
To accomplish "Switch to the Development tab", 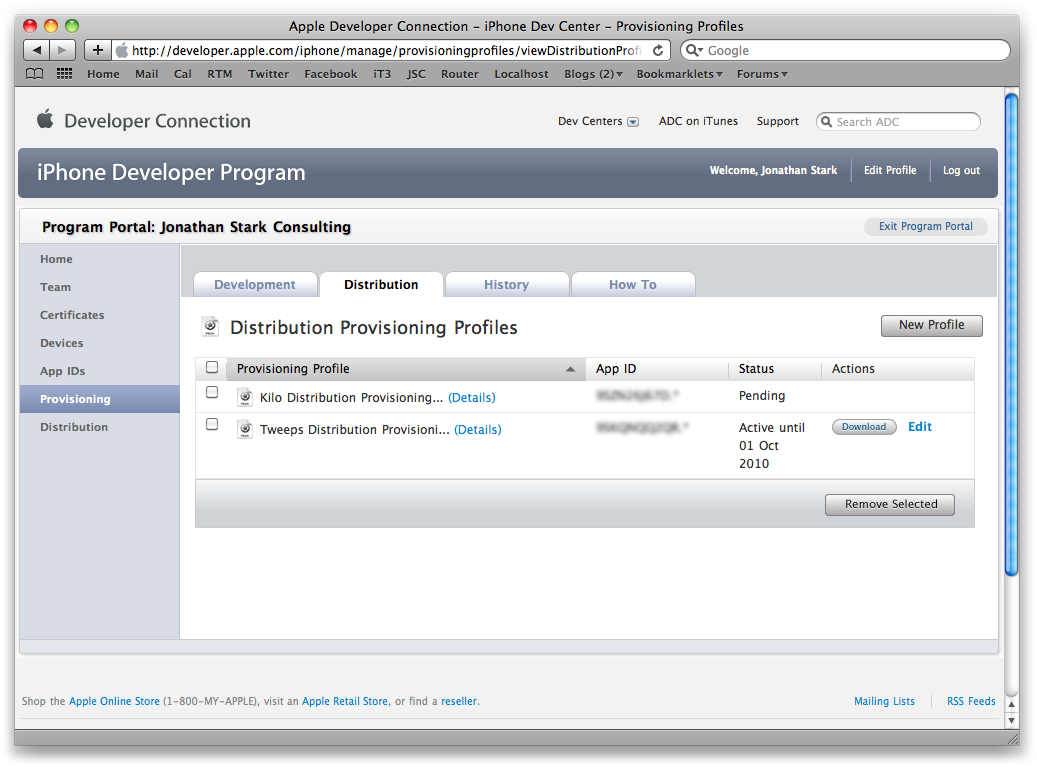I will click(255, 285).
